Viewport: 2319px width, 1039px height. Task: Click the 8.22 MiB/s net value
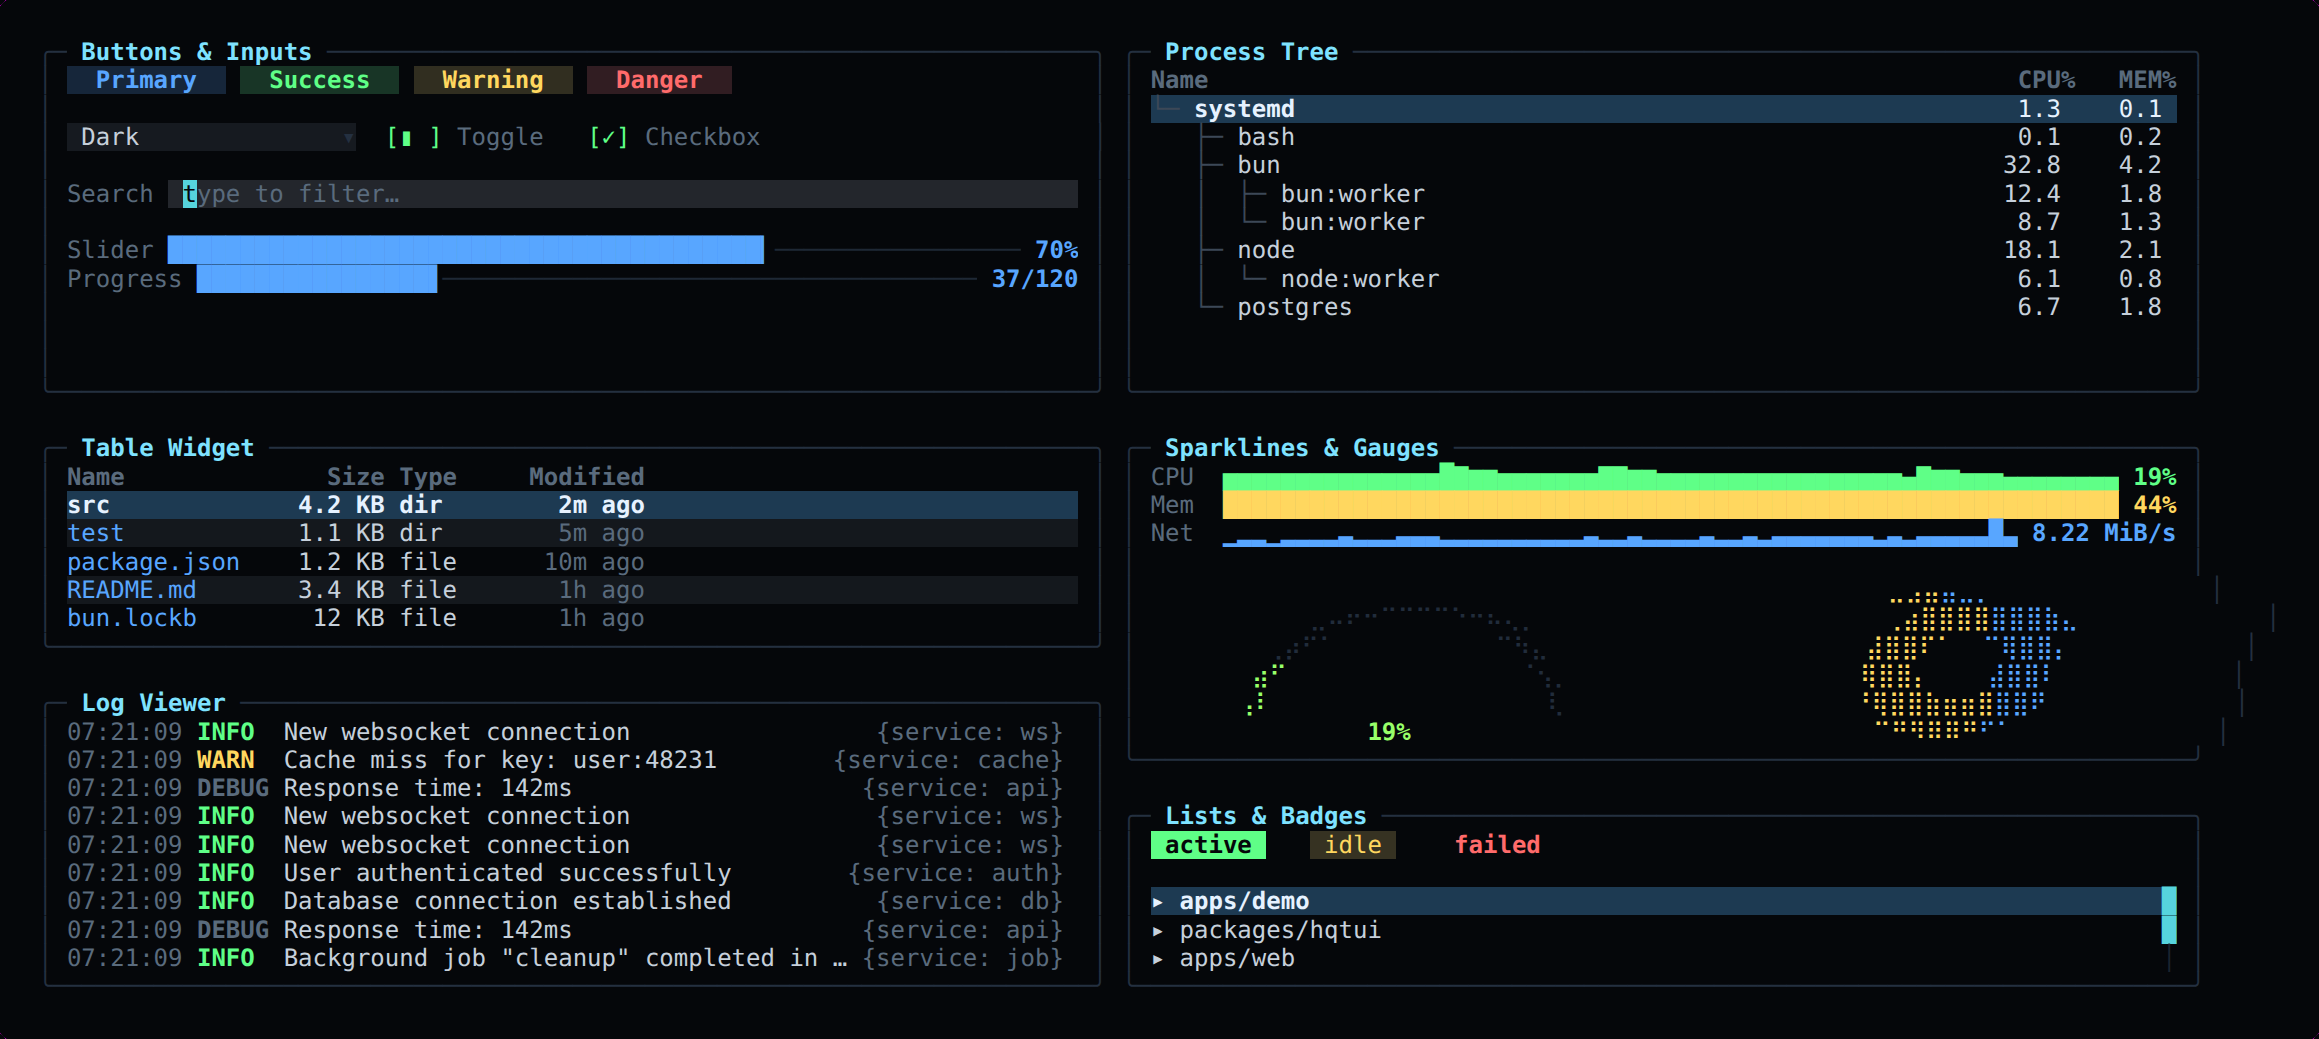click(2104, 533)
